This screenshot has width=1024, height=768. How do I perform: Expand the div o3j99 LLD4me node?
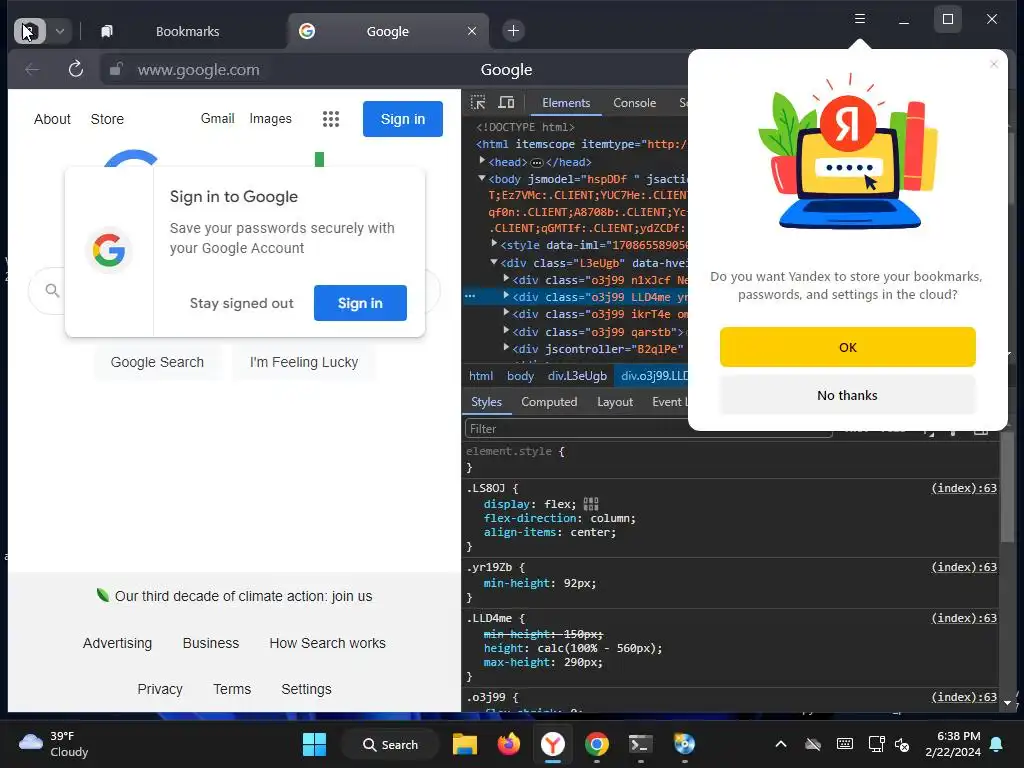tap(506, 295)
